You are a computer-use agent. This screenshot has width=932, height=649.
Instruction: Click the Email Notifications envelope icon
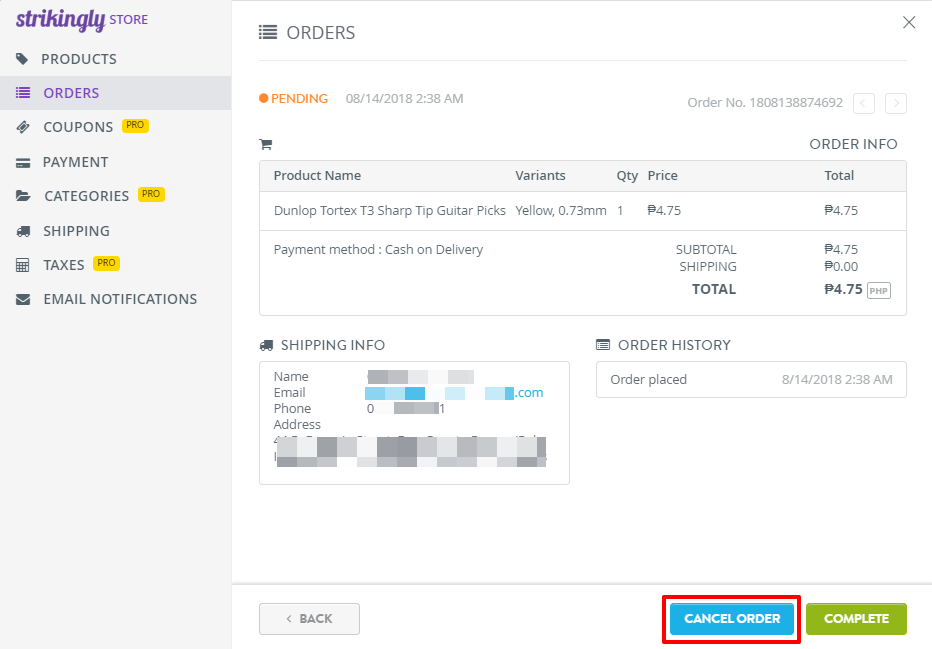click(23, 299)
